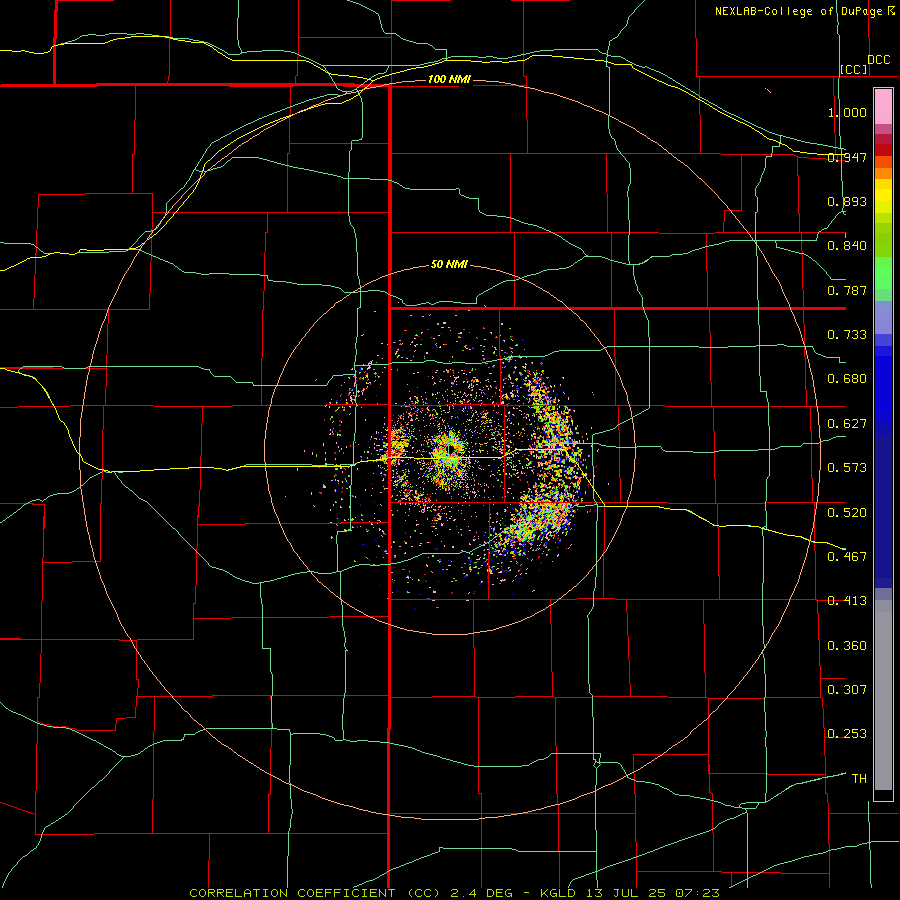Click the 0.840 scale value
Viewport: 900px width, 900px height.
(x=847, y=246)
